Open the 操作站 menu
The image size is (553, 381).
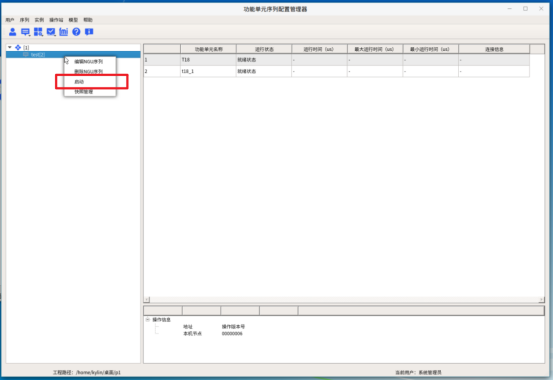click(x=56, y=20)
